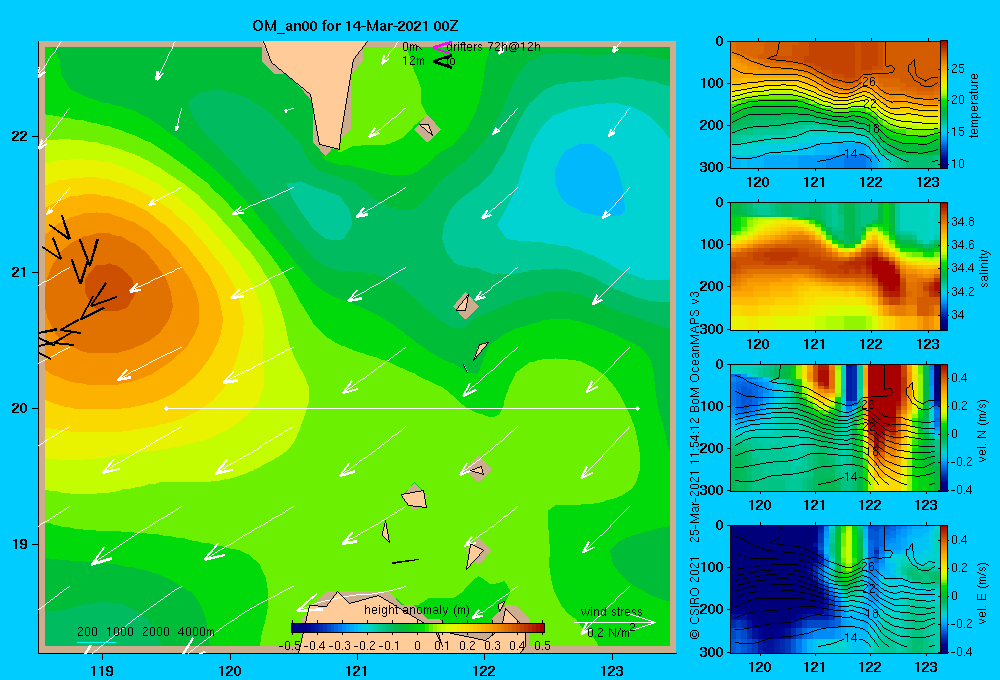The height and width of the screenshot is (680, 1000).
Task: Click the main map longitude label '121'
Action: click(357, 670)
